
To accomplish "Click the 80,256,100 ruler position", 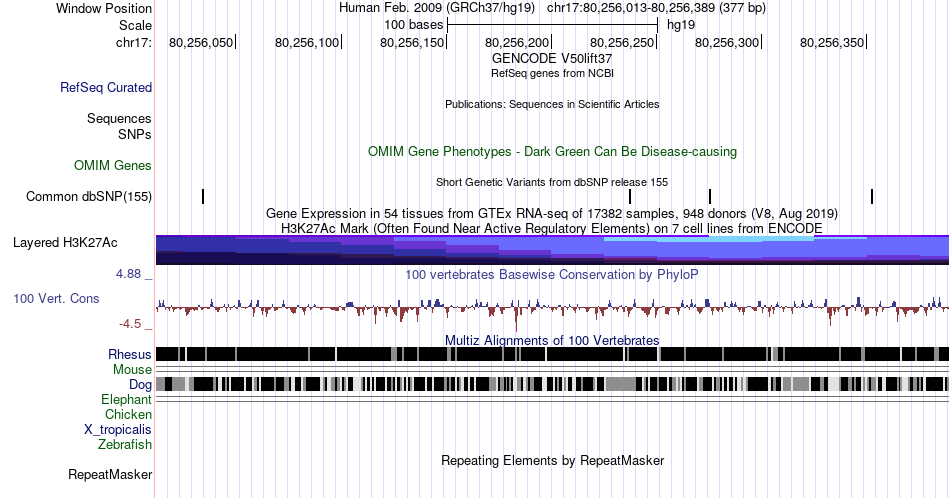I will (x=307, y=42).
